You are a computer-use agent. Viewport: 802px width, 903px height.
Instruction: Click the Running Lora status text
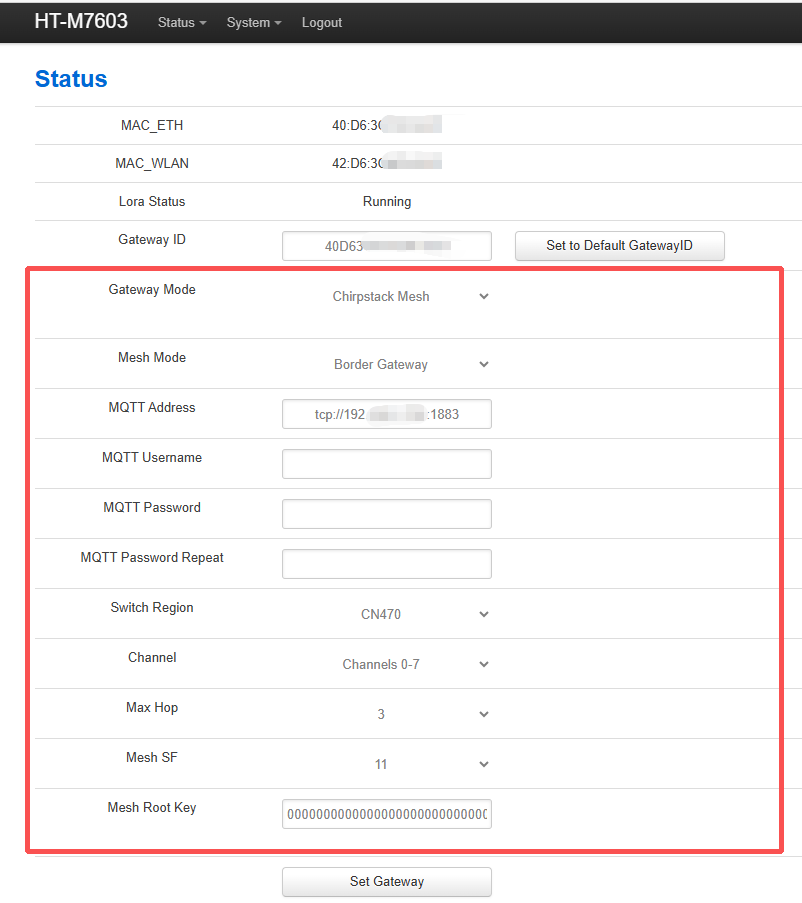click(x=387, y=202)
